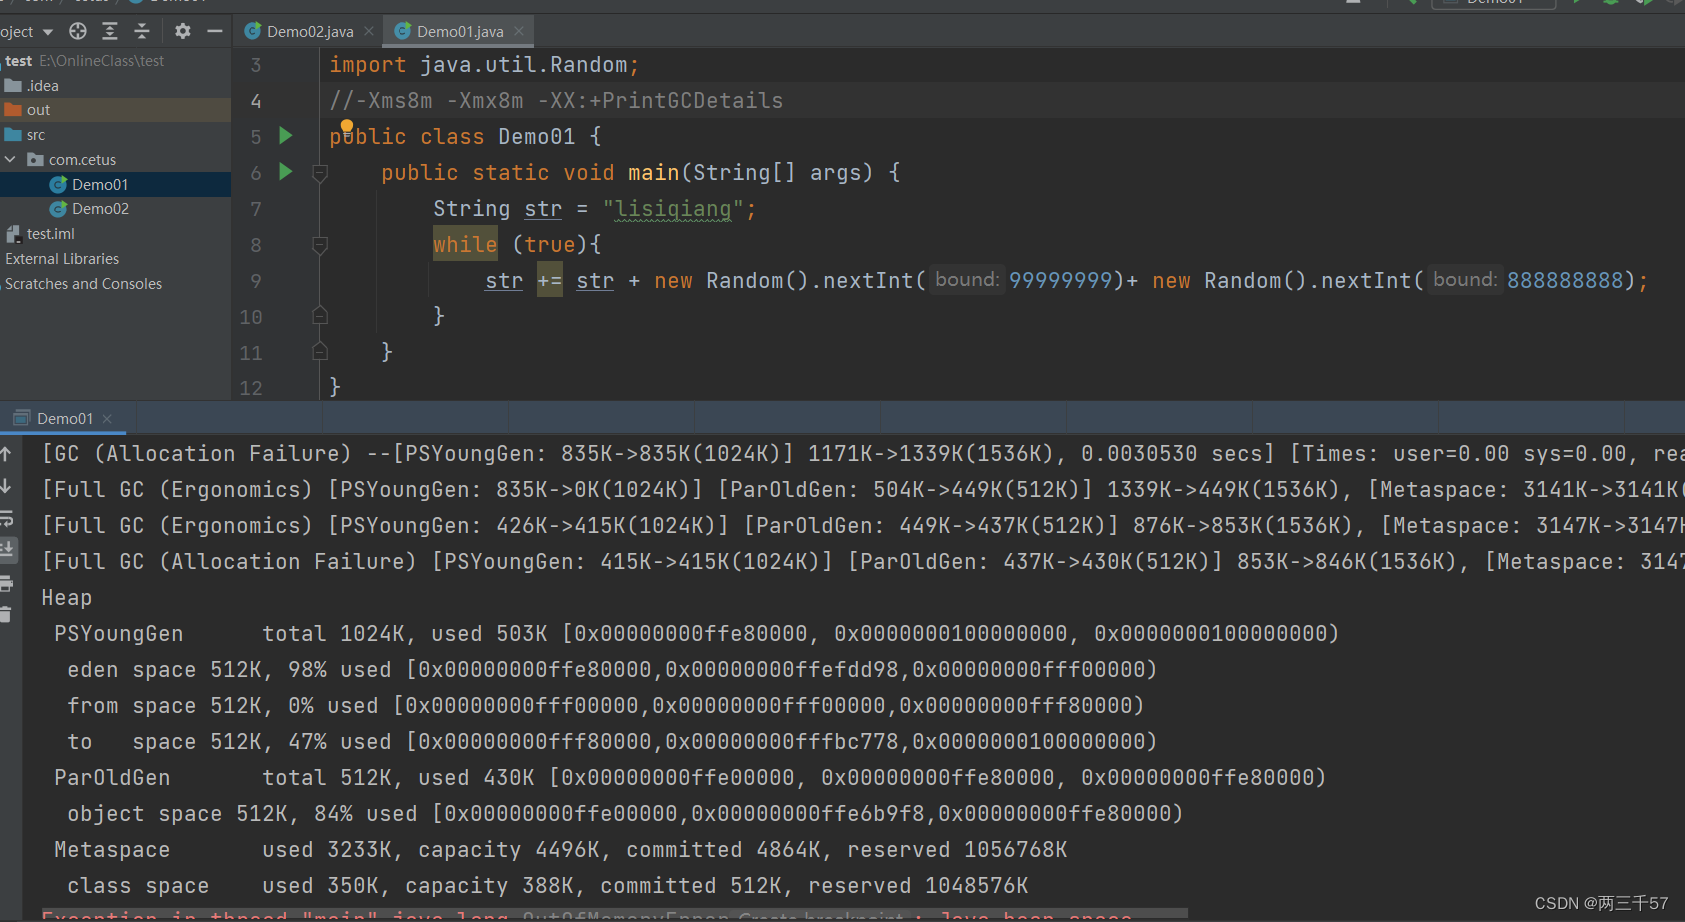The width and height of the screenshot is (1685, 922).
Task: Click the Metaspace used 3233K line
Action: pyautogui.click(x=561, y=850)
